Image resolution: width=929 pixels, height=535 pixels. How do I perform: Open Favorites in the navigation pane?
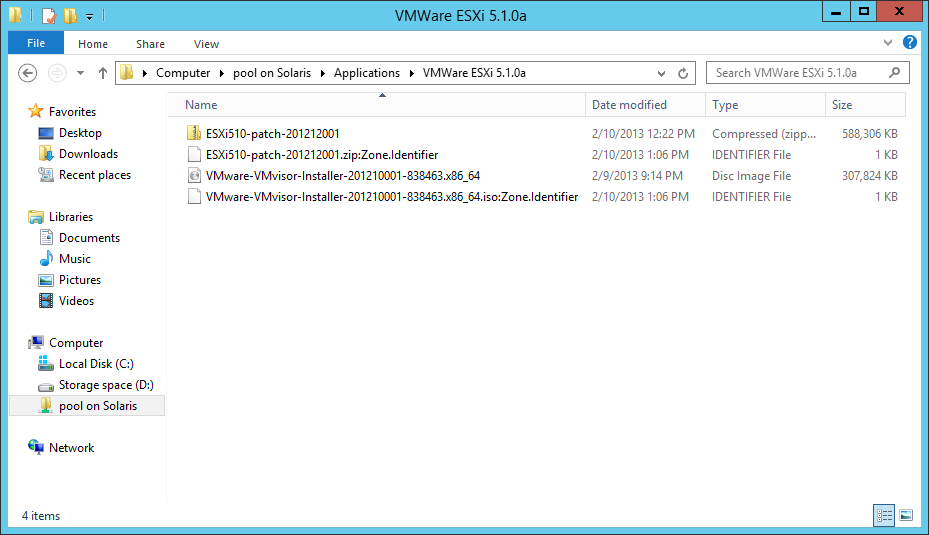click(x=72, y=111)
